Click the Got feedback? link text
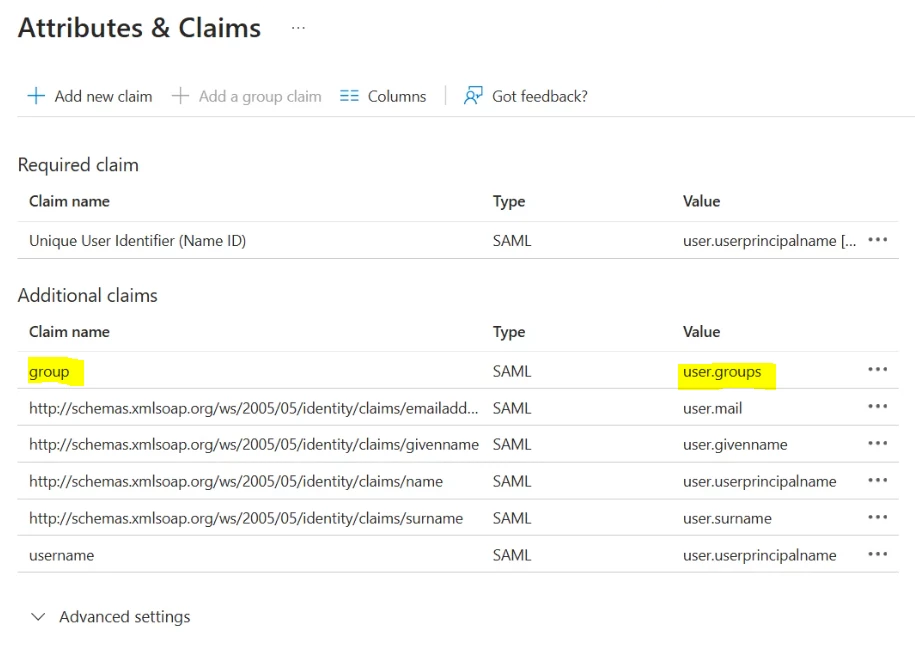 click(540, 96)
